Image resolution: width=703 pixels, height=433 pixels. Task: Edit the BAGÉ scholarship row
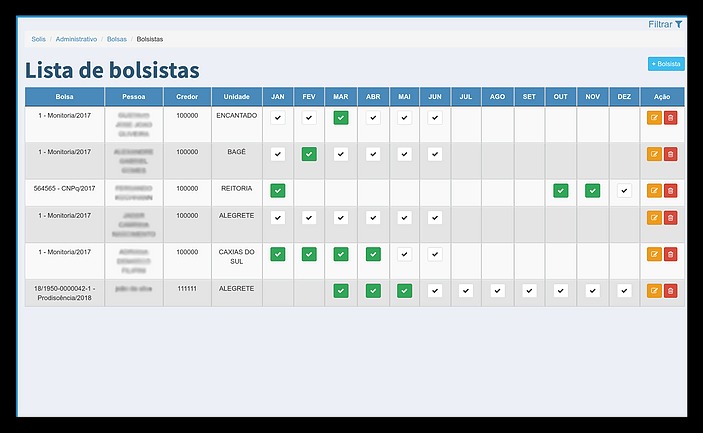[654, 154]
